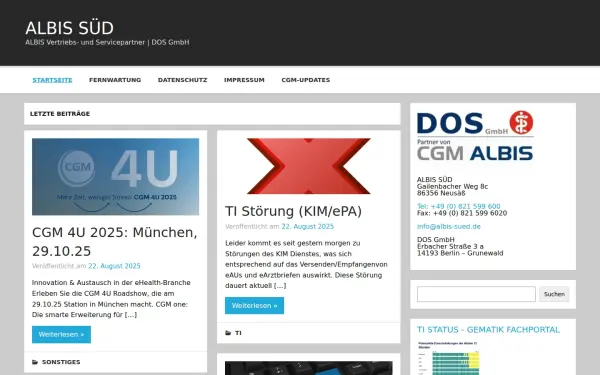Click date link under TI Störung post
Viewport: 600px width, 375px height.
tap(308, 227)
